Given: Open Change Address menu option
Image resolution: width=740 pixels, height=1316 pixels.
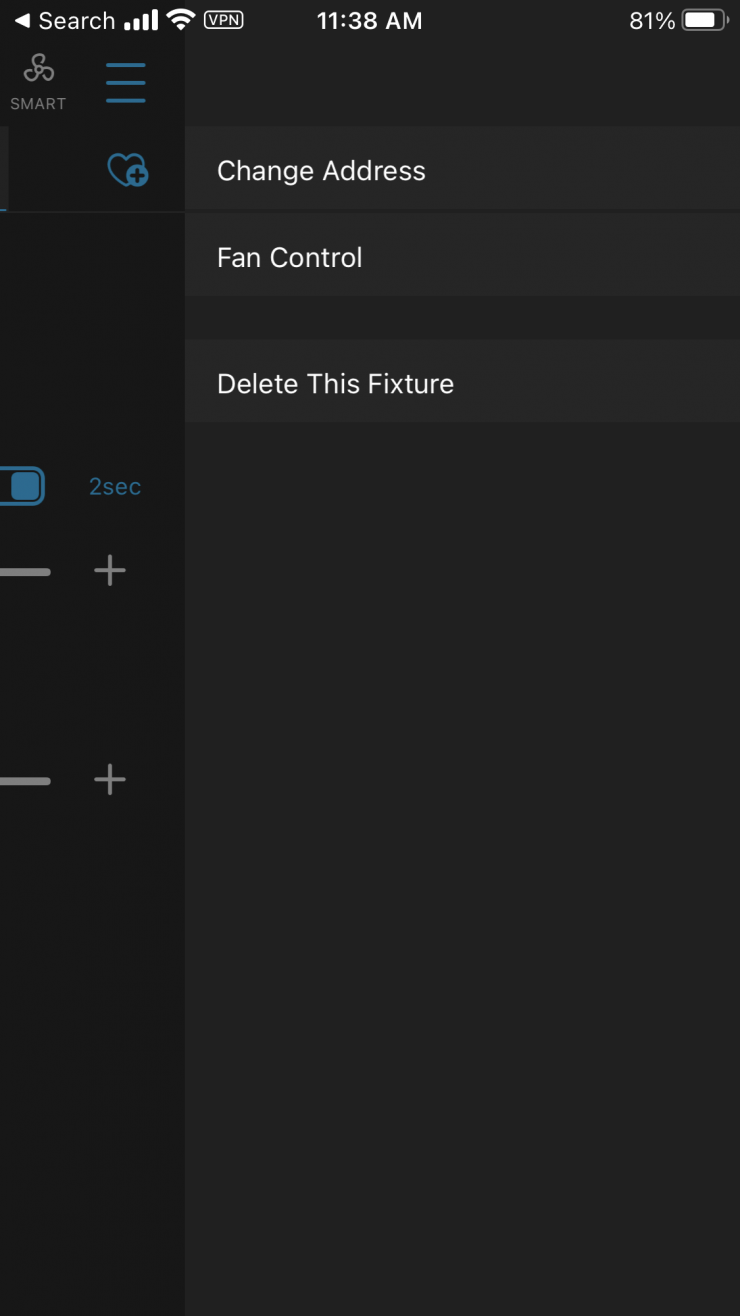Looking at the screenshot, I should [x=321, y=171].
